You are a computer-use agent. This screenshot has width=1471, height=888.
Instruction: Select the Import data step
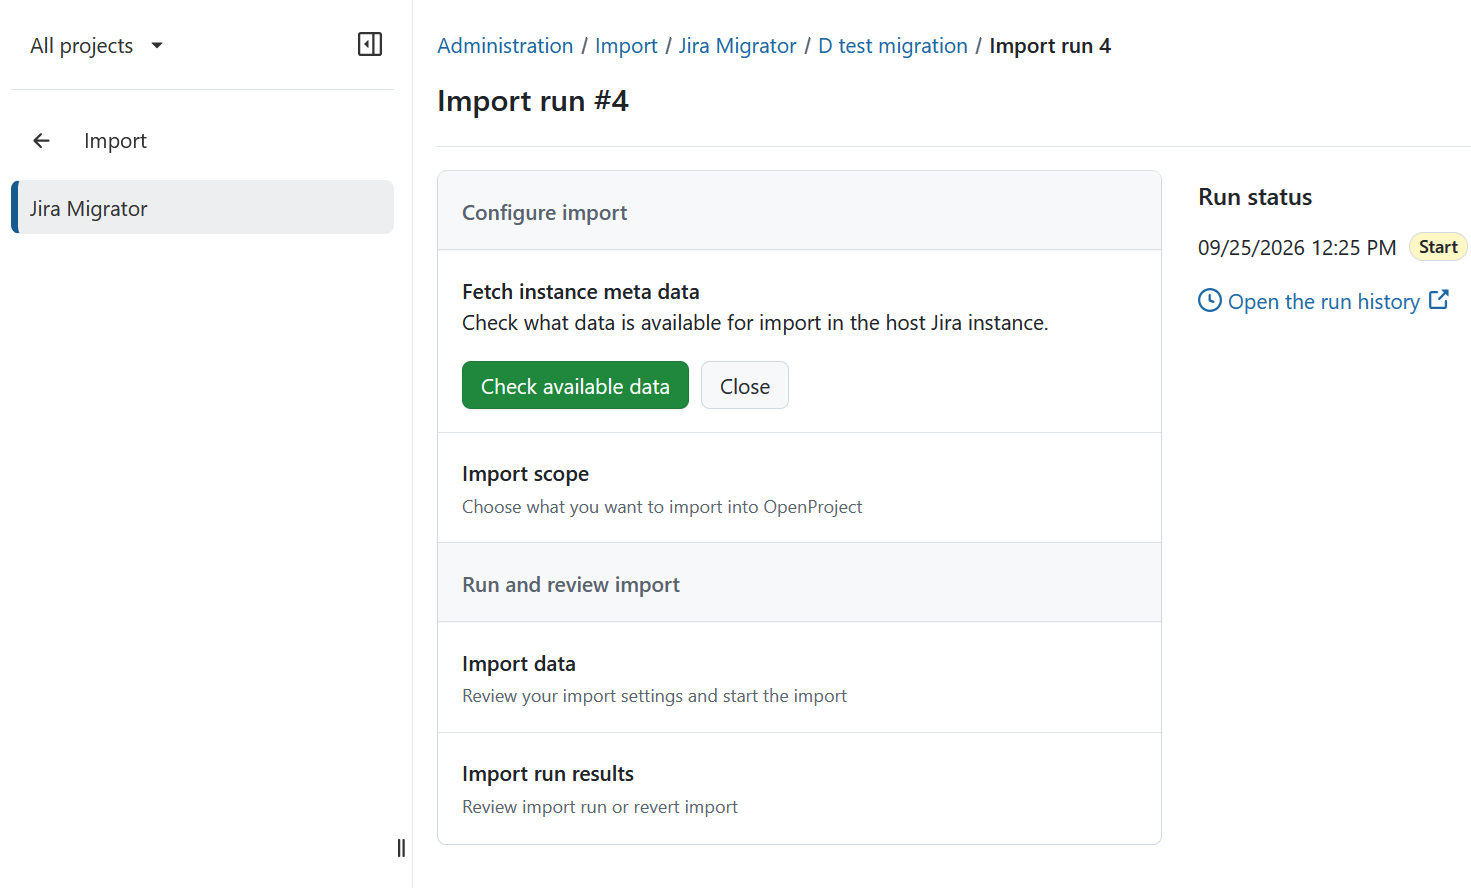(x=799, y=678)
